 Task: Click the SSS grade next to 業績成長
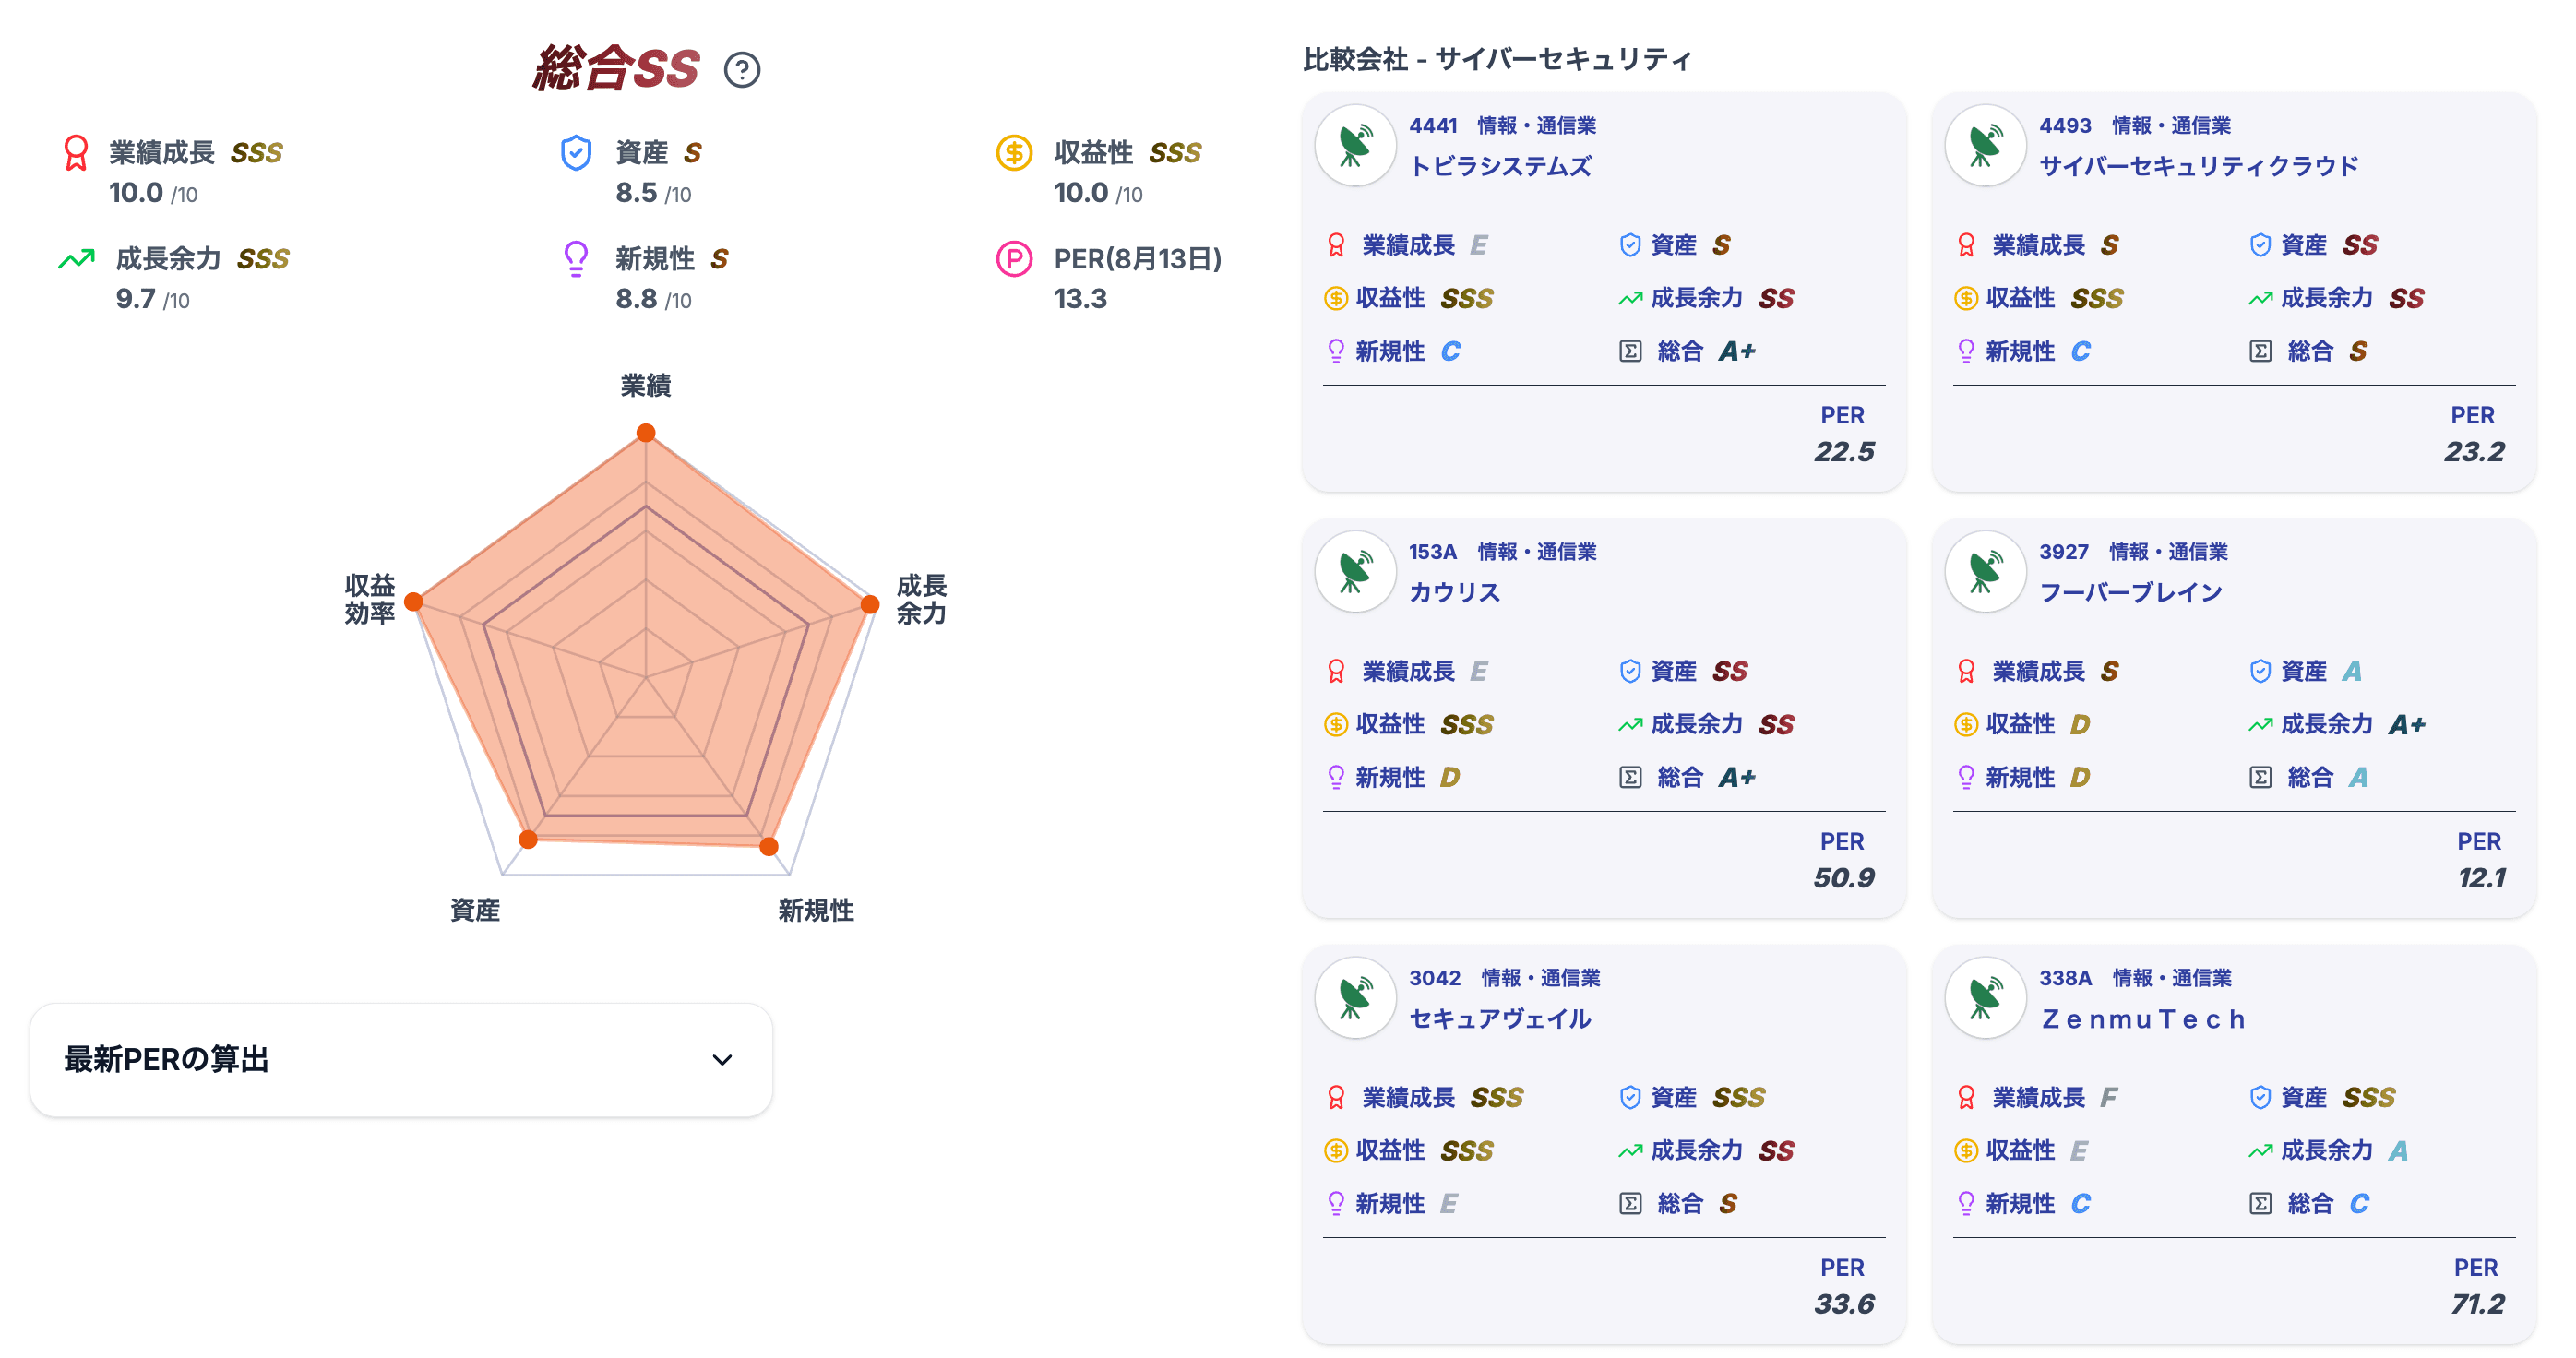click(258, 152)
